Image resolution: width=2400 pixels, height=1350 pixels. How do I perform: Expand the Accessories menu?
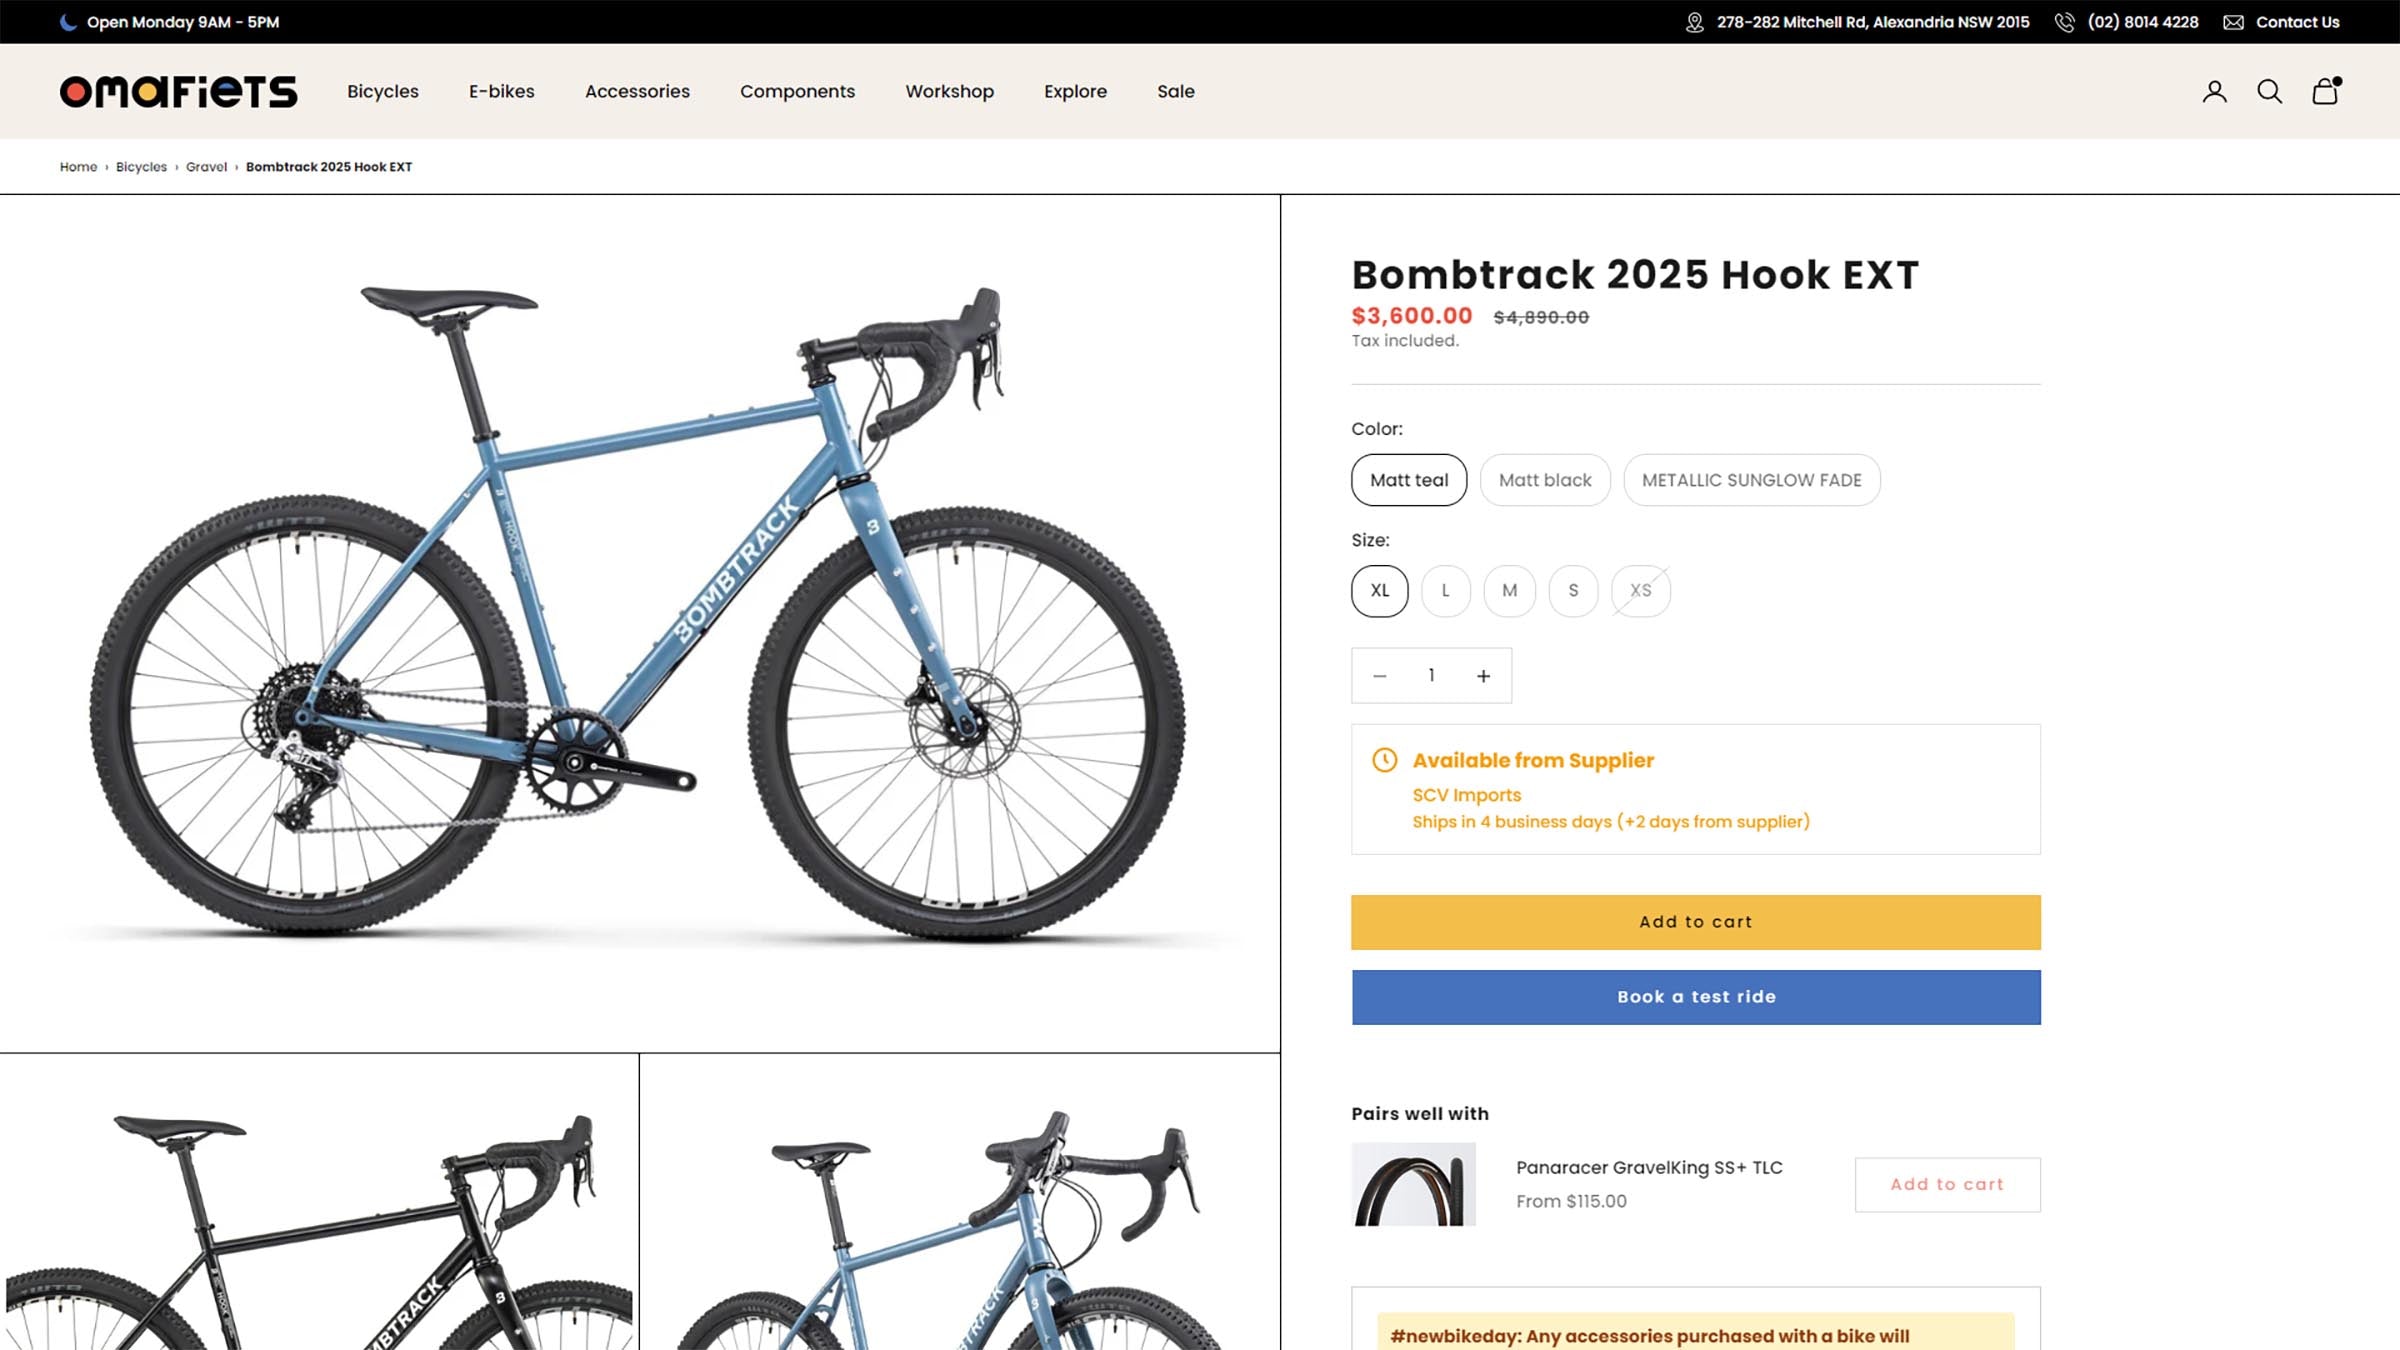click(x=637, y=92)
